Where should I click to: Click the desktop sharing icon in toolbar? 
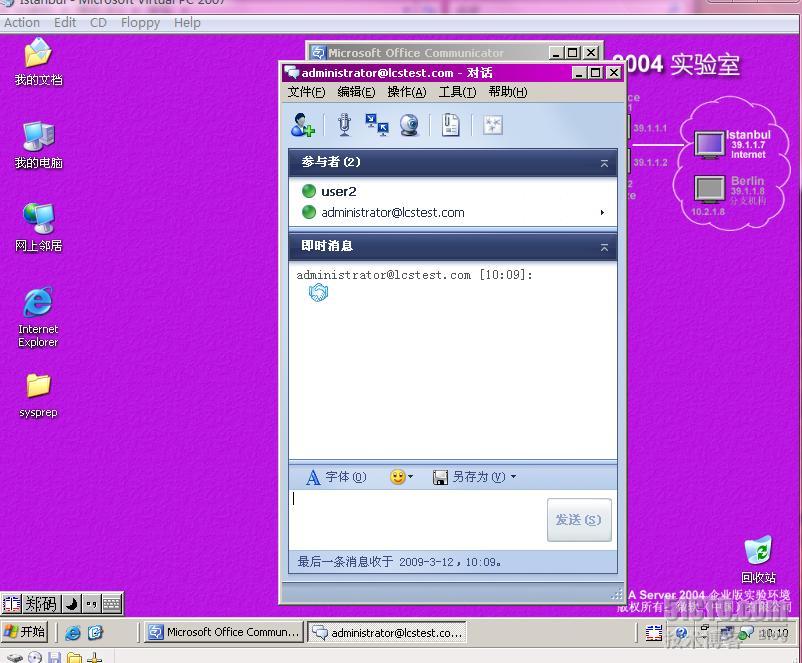click(377, 125)
